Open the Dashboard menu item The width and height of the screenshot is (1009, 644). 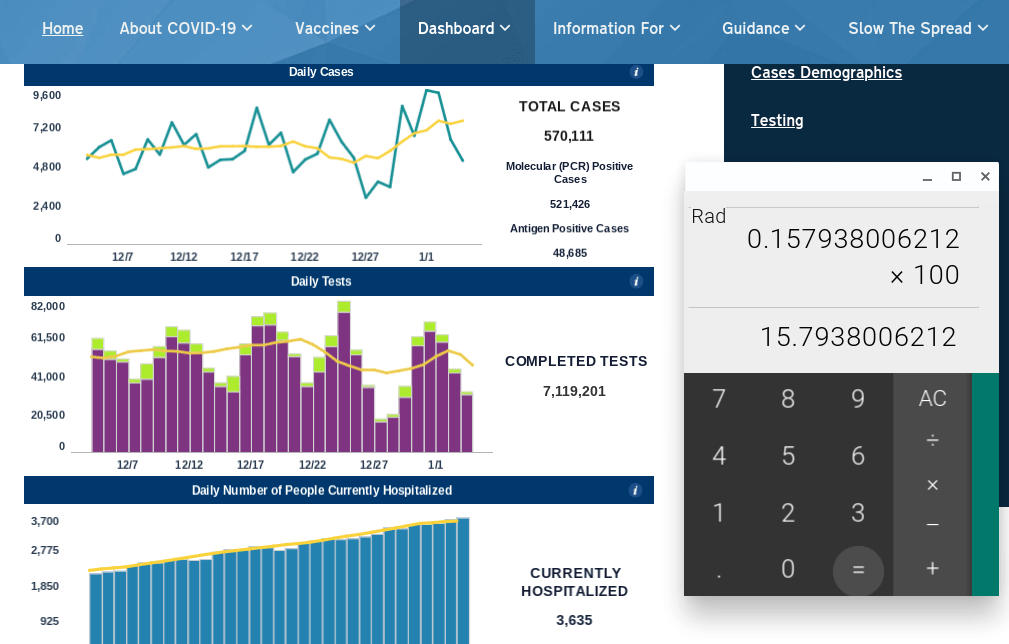pyautogui.click(x=465, y=28)
